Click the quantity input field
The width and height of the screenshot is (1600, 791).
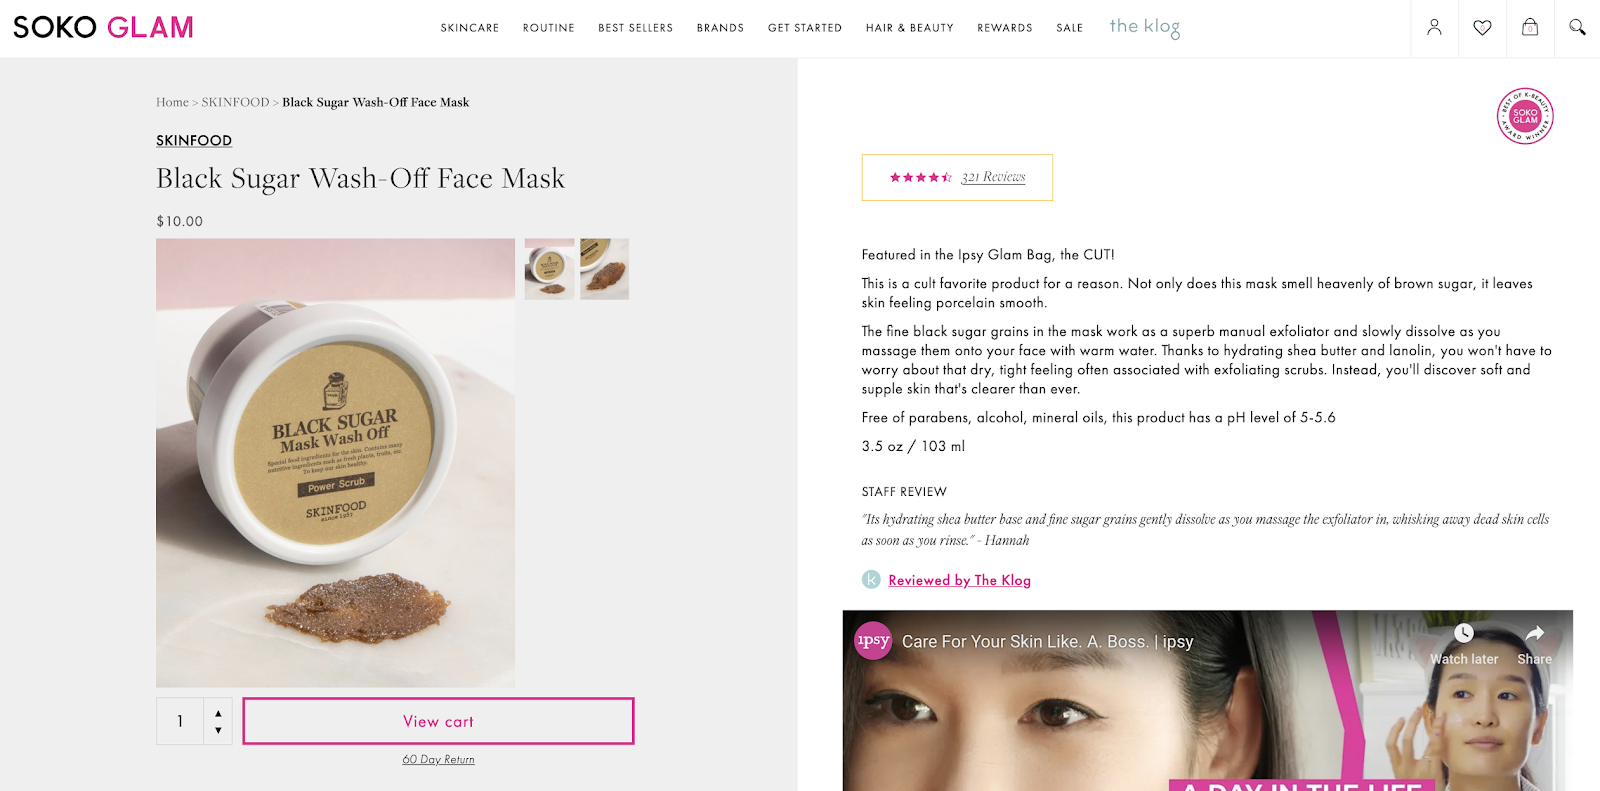(180, 721)
